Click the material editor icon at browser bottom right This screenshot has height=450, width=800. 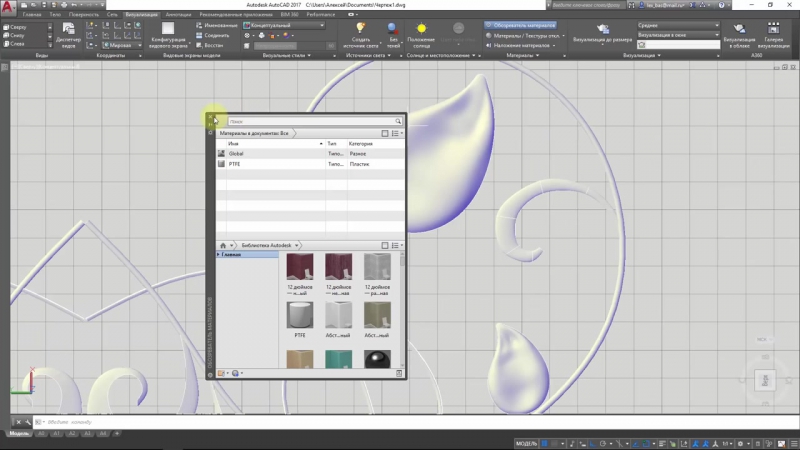pyautogui.click(x=399, y=373)
